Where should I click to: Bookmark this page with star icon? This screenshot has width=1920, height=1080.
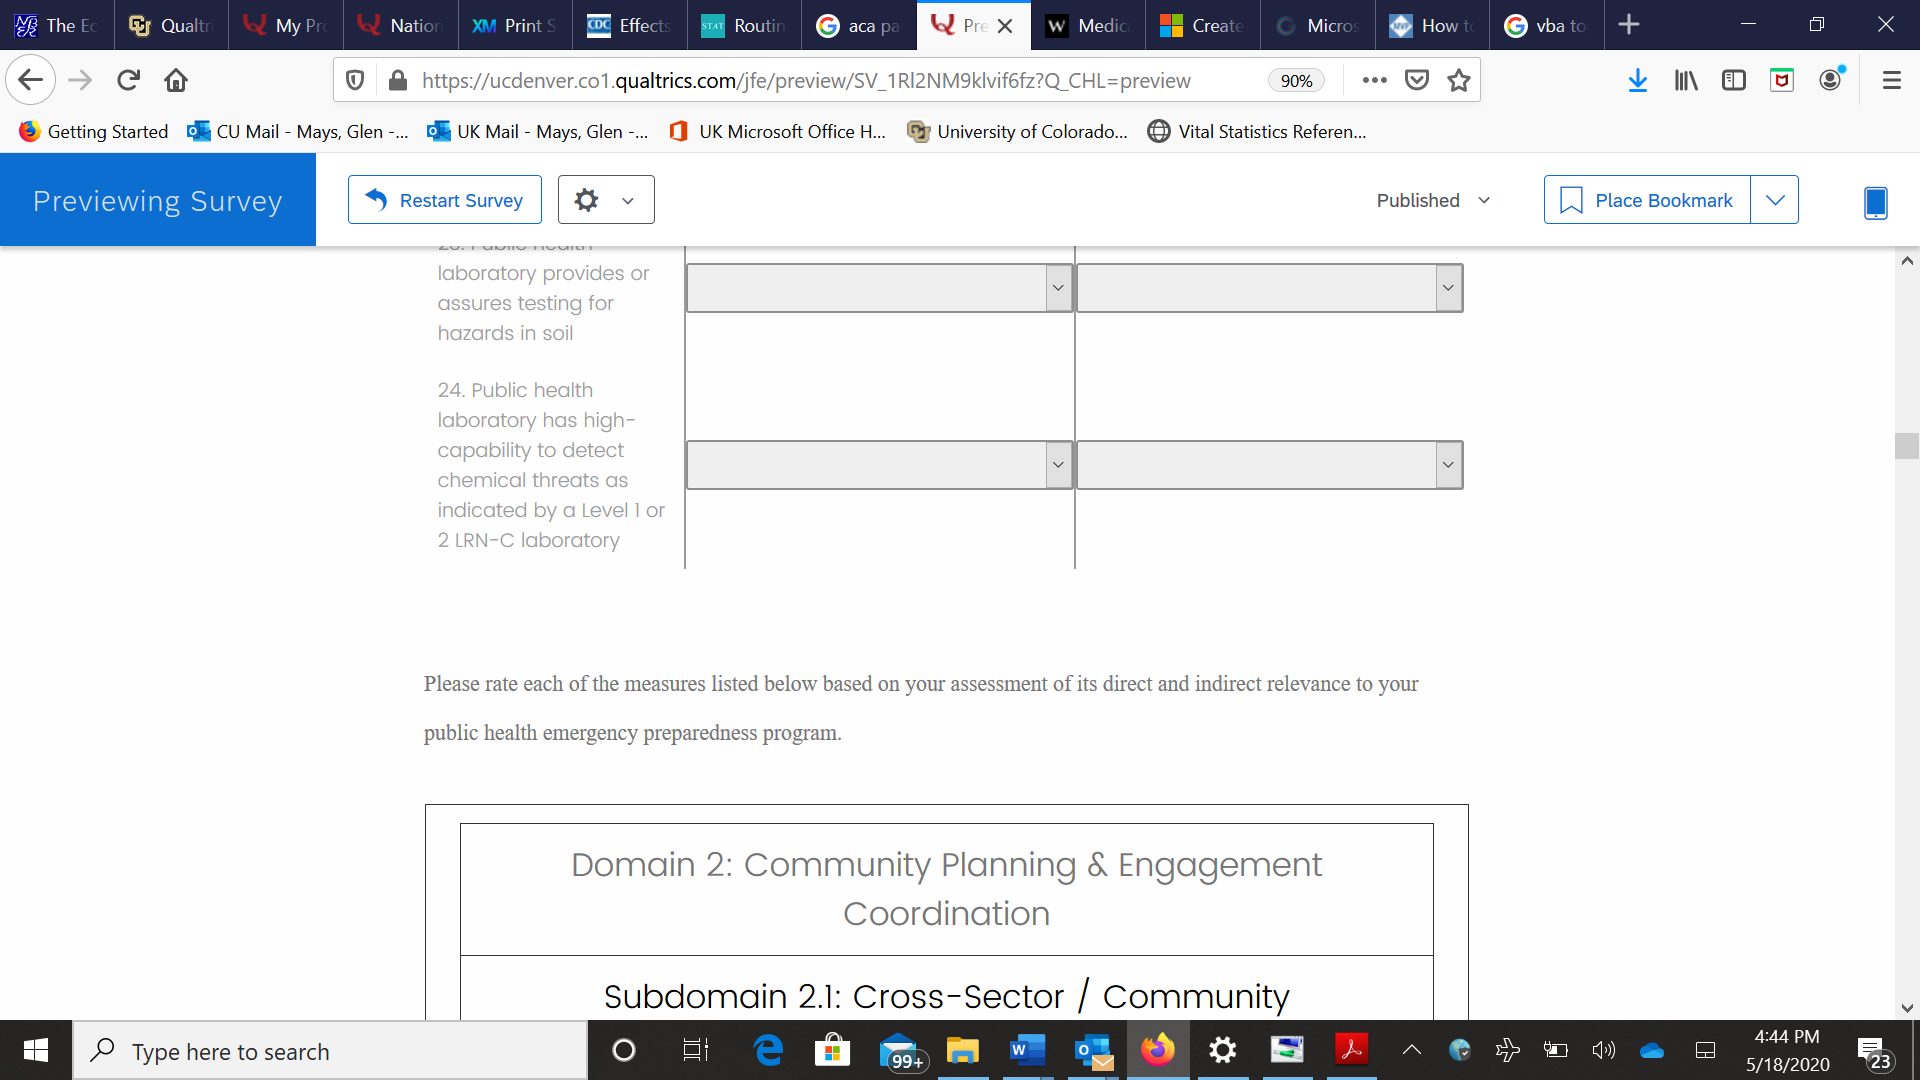click(1459, 80)
